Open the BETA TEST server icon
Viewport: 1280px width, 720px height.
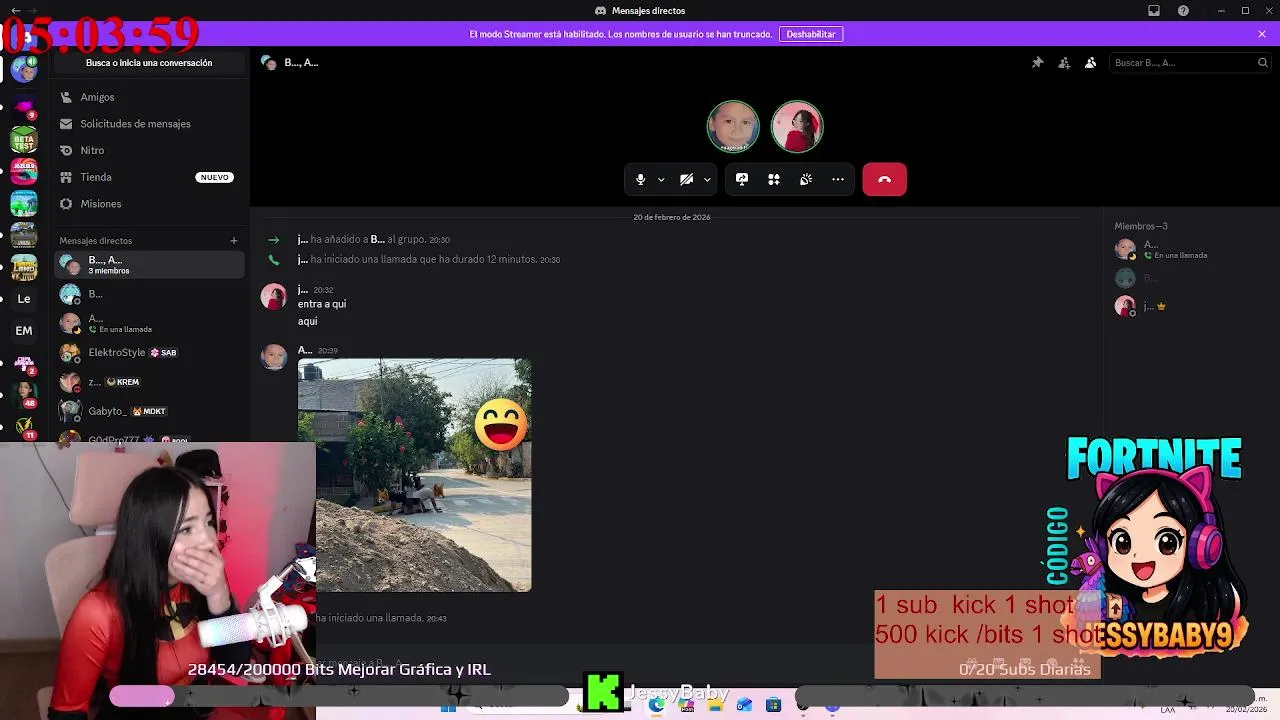[x=24, y=139]
